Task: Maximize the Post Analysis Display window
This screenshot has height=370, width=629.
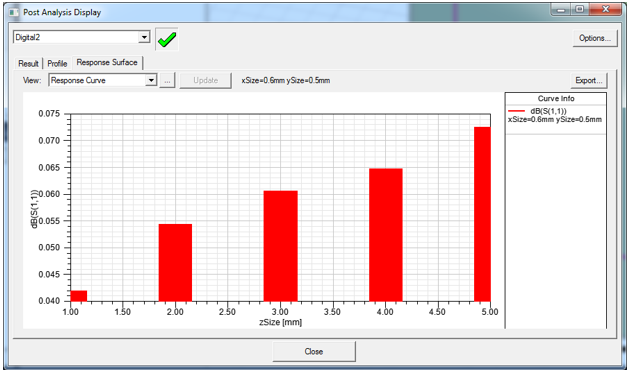Action: 580,9
